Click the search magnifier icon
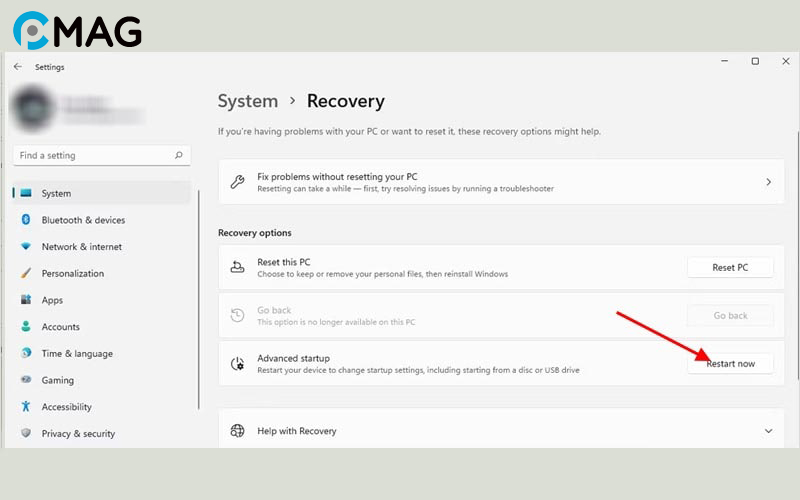The width and height of the screenshot is (800, 500). click(x=179, y=156)
